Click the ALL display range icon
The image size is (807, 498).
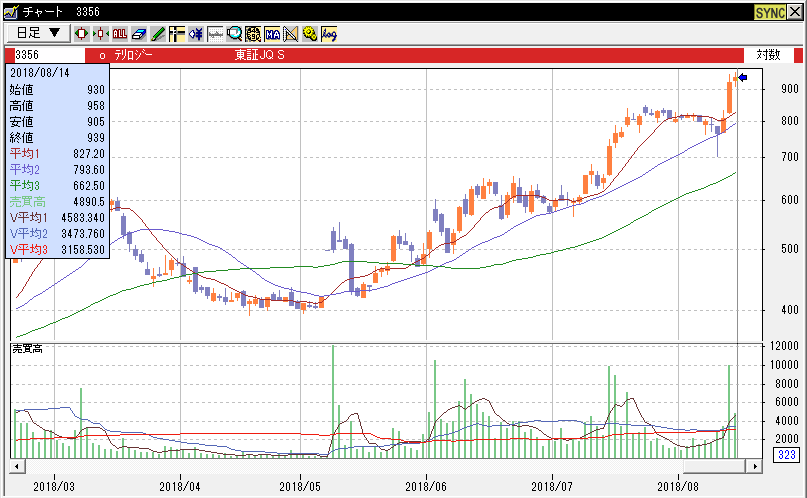(120, 33)
